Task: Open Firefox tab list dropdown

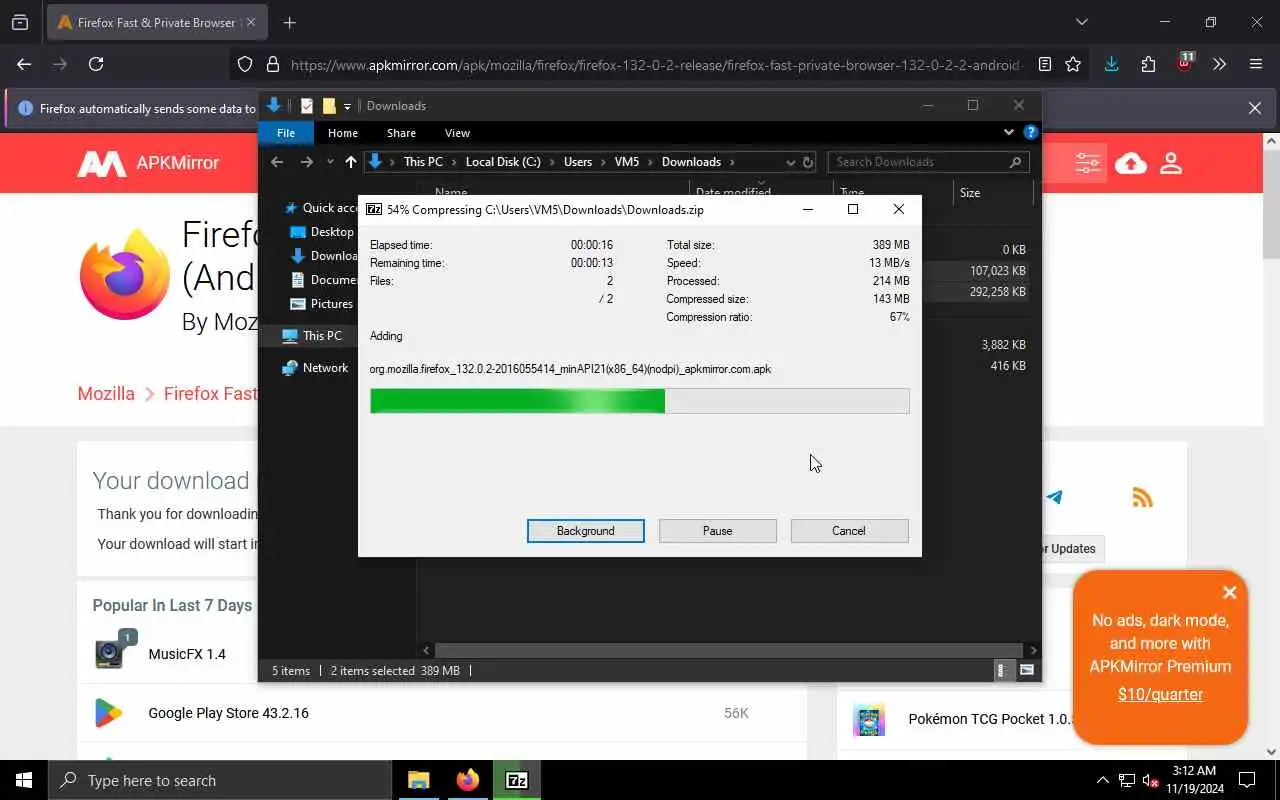Action: (1081, 22)
